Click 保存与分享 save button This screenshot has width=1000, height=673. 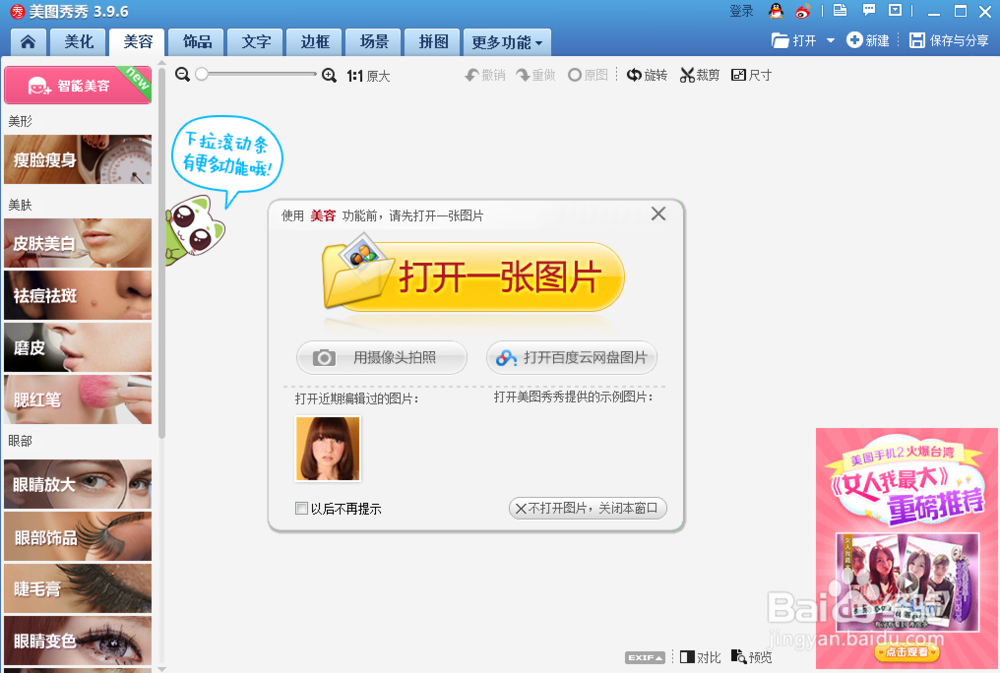point(949,41)
